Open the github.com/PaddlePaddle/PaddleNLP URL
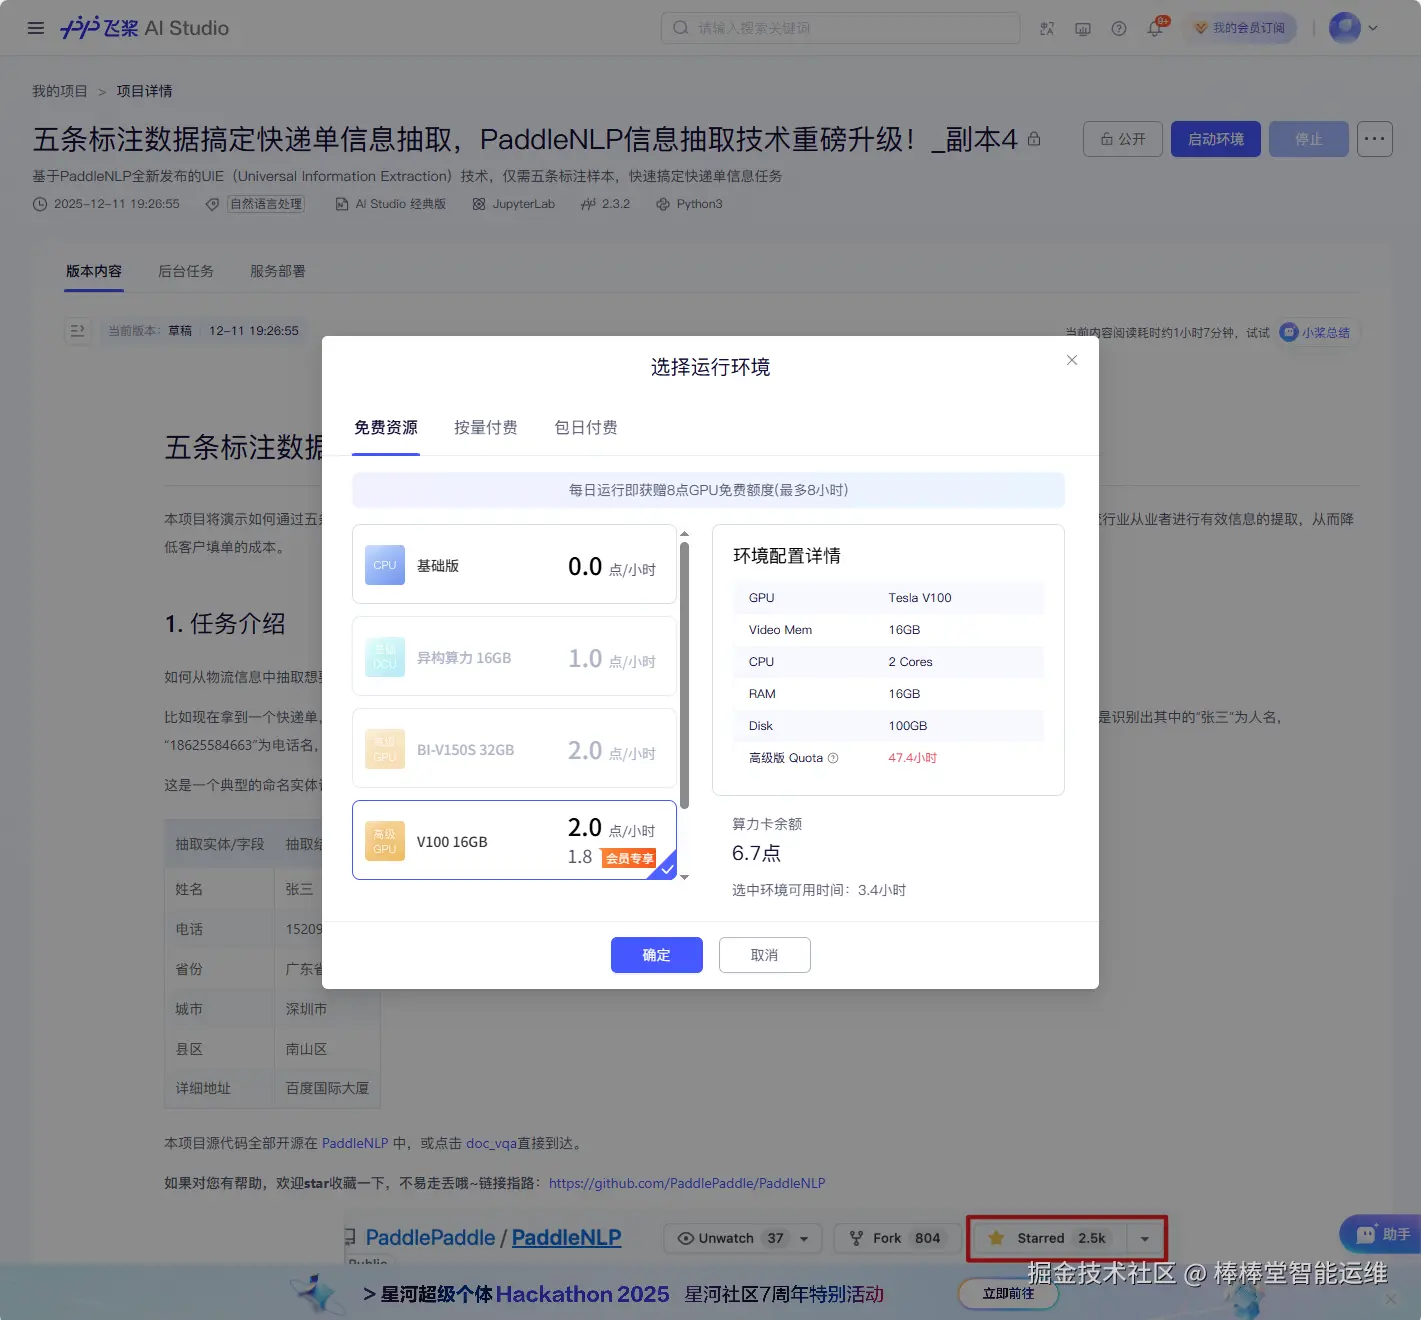Screen dimensions: 1421x1320 [687, 1183]
